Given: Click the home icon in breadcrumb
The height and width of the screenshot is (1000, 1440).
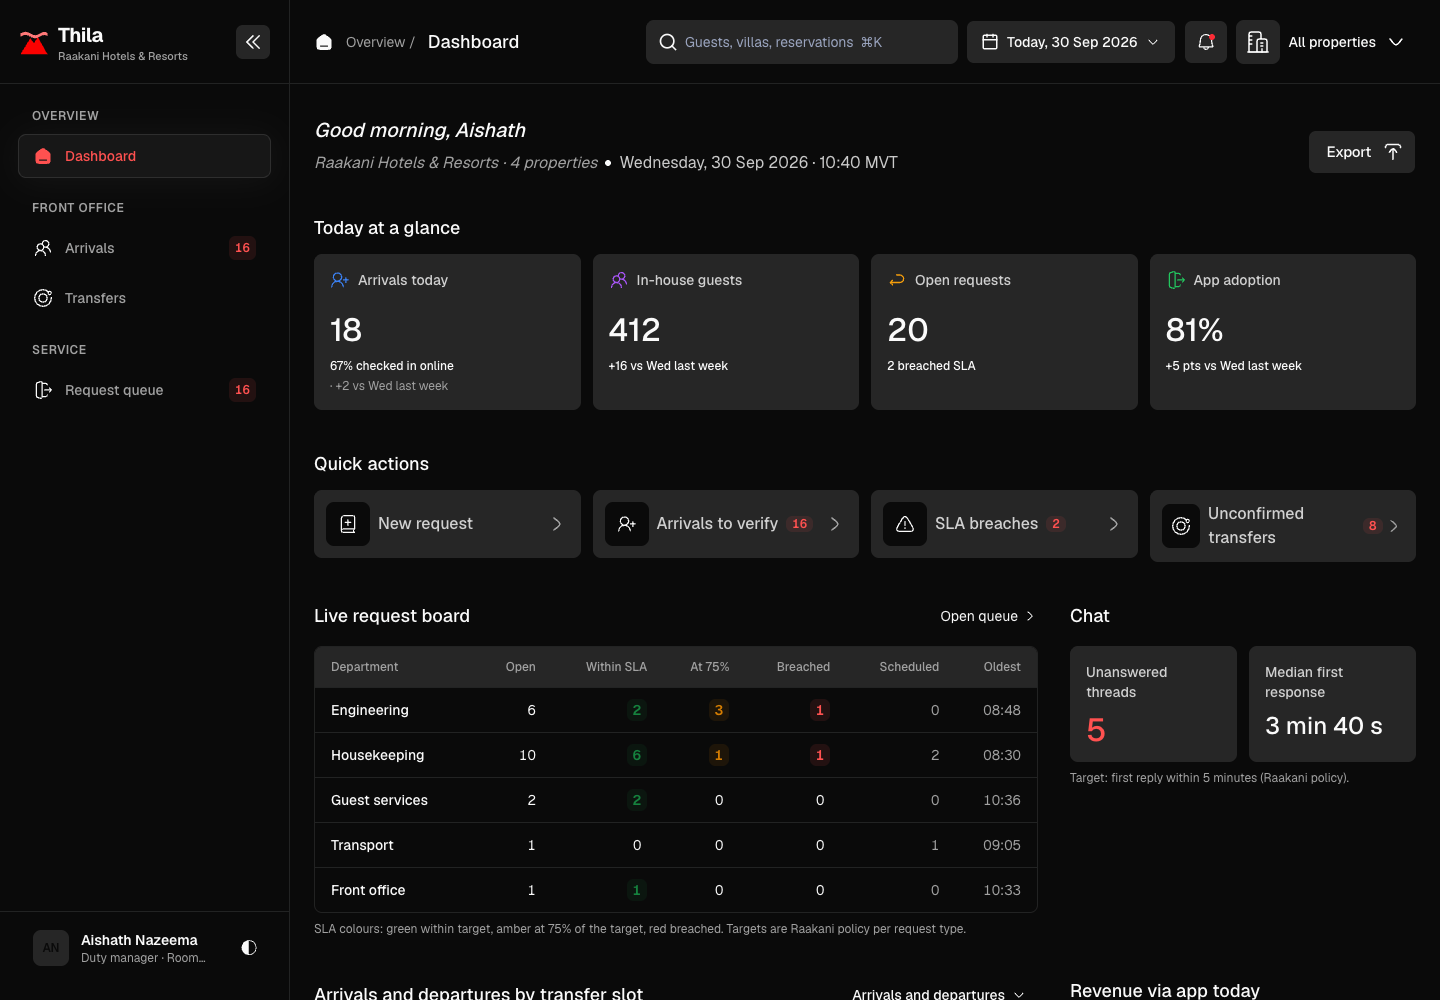Looking at the screenshot, I should point(324,42).
